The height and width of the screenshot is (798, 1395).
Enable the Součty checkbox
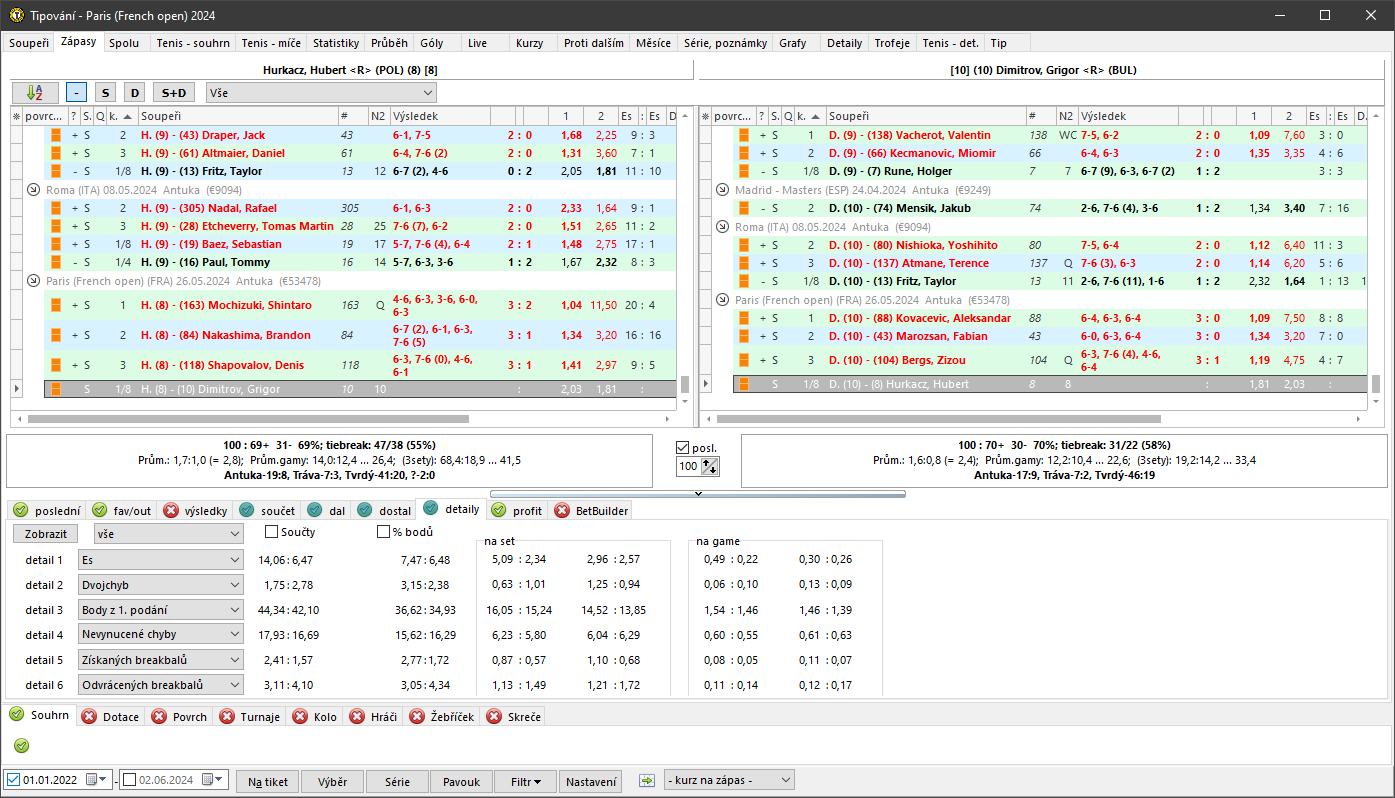click(271, 532)
